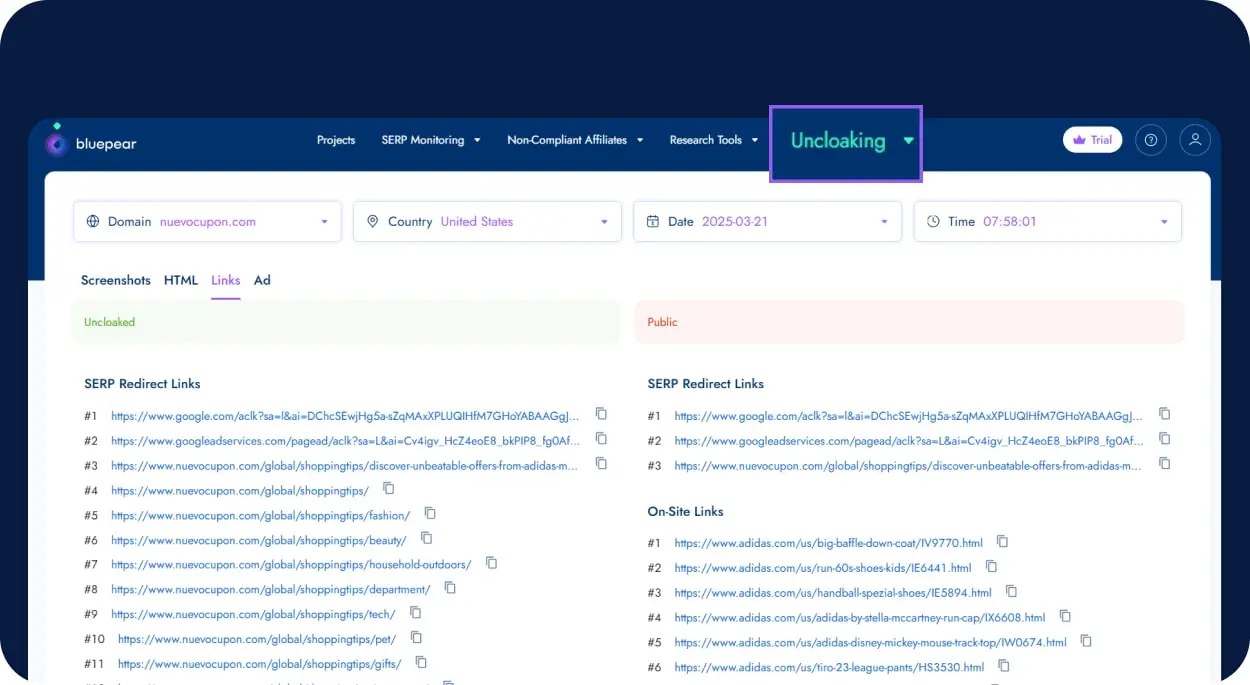Copy Uncloaked SERP redirect link #1
The width and height of the screenshot is (1250, 685).
coord(601,414)
